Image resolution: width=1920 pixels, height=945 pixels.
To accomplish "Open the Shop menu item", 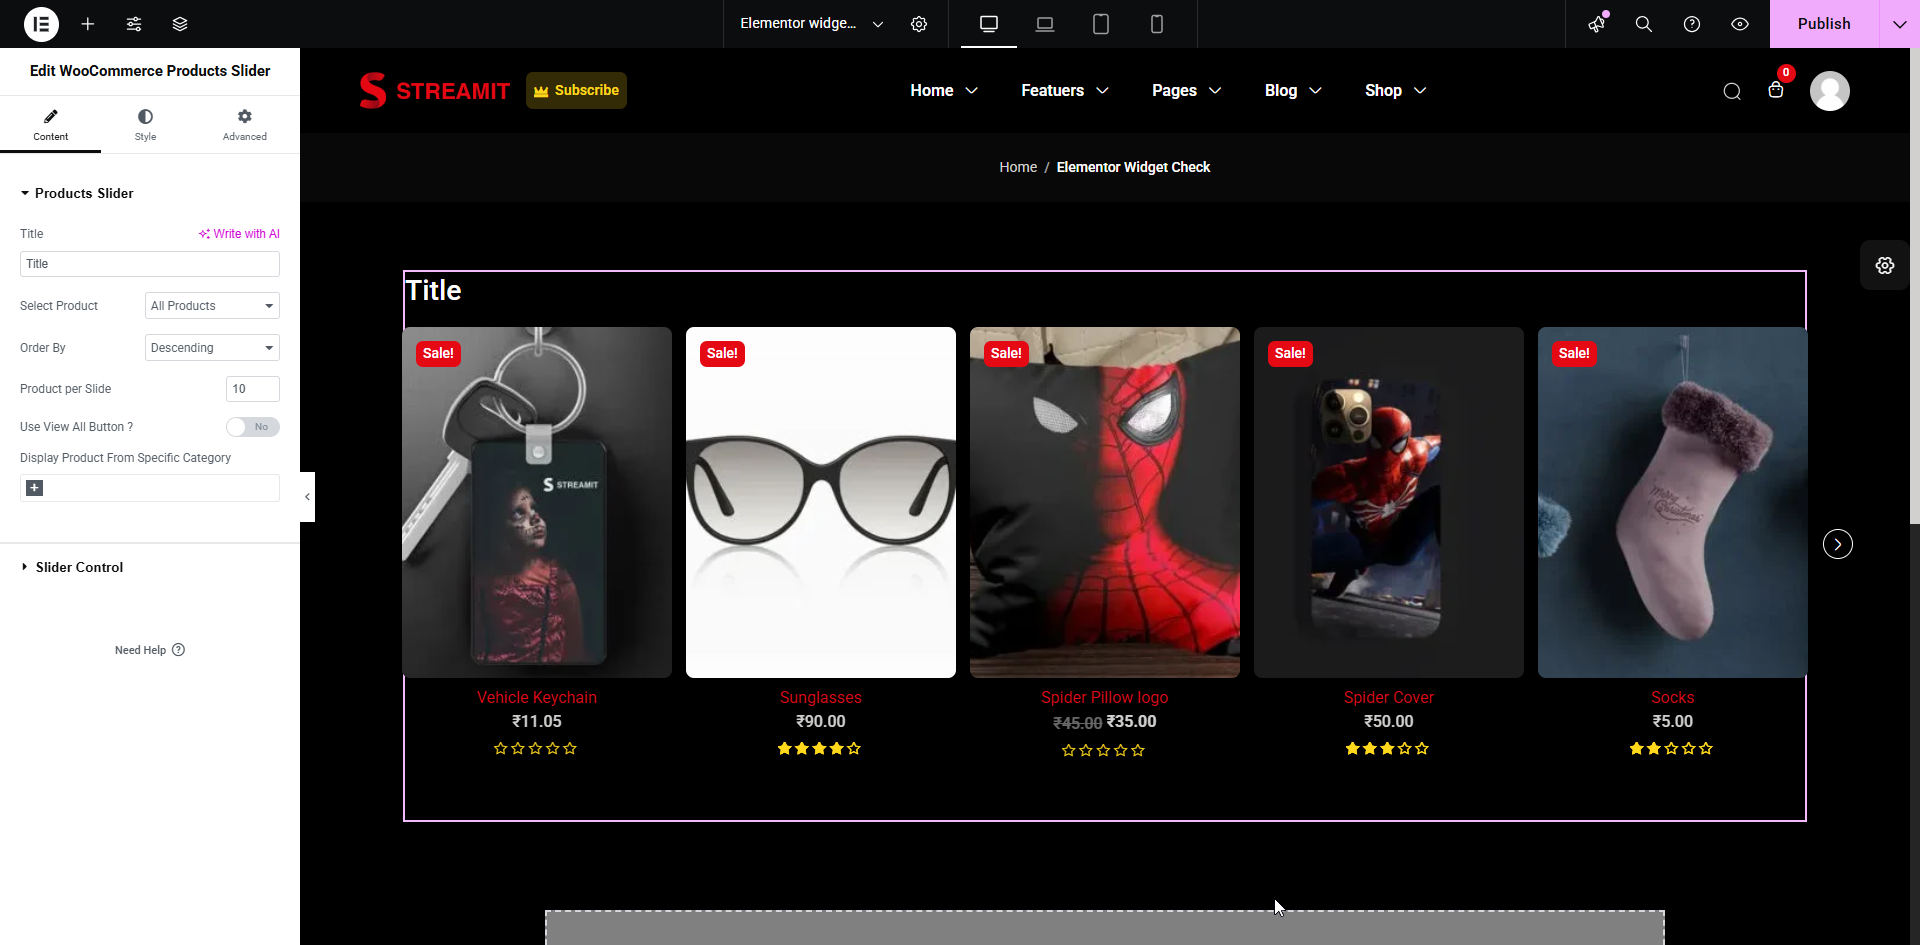I will coord(1395,90).
